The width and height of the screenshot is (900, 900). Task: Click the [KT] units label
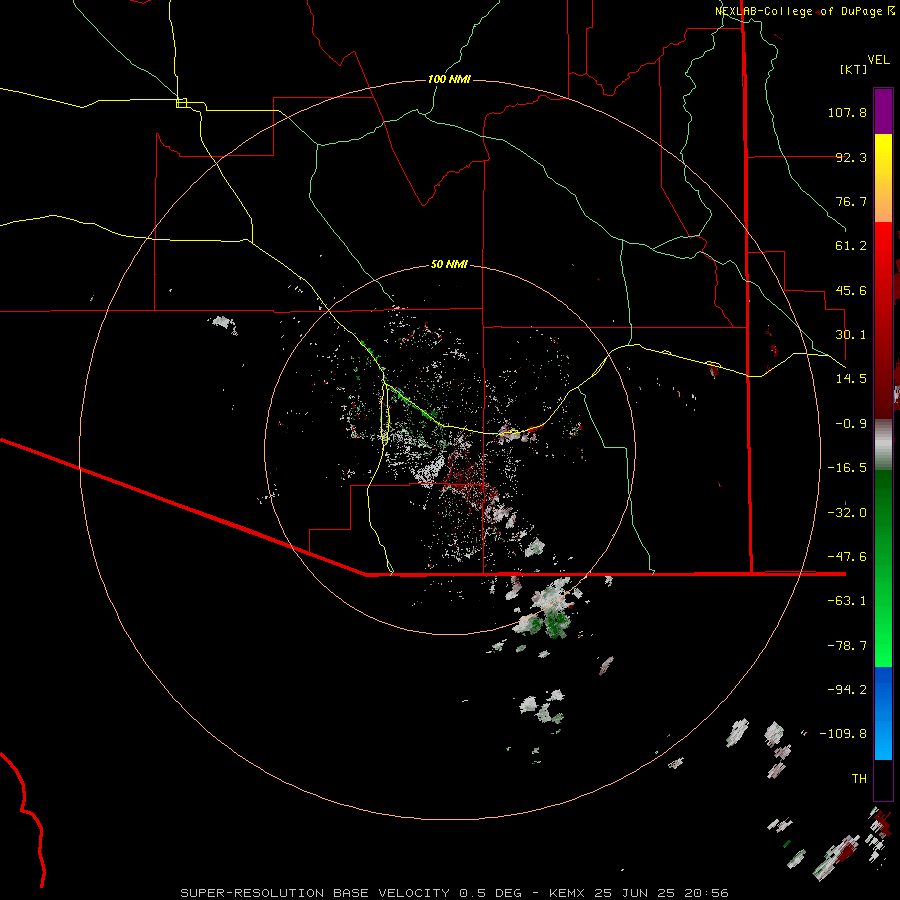(x=854, y=69)
